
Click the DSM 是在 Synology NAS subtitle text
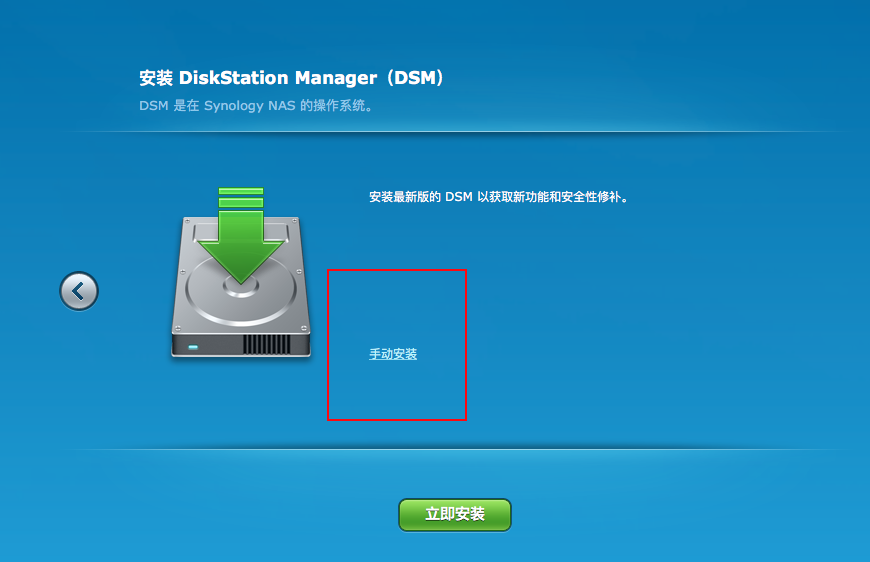click(x=255, y=105)
